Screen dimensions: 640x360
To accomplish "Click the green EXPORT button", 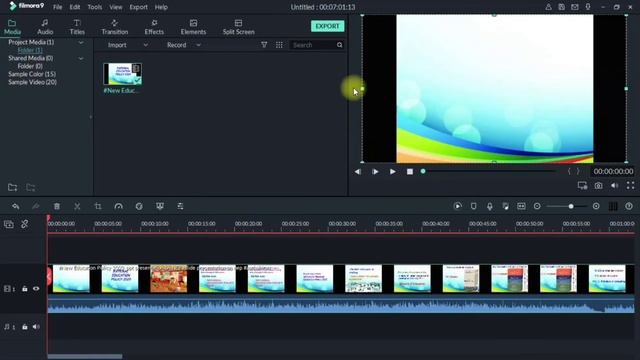I will pos(327,26).
